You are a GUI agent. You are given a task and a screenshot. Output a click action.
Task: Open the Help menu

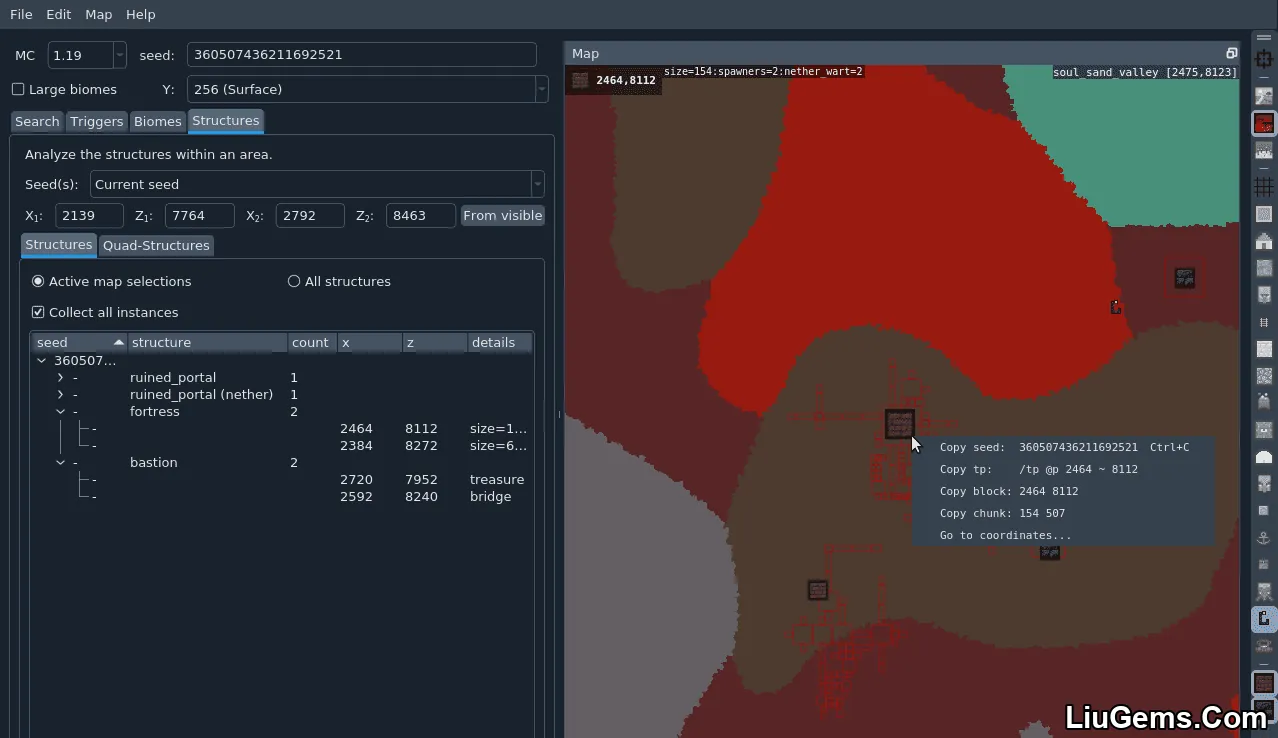(x=141, y=15)
